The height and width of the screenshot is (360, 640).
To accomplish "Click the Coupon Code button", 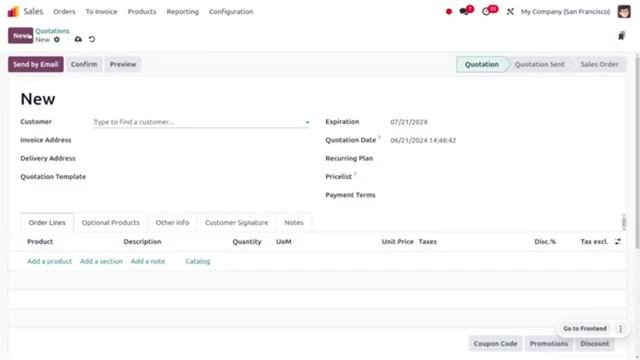I will [x=495, y=344].
